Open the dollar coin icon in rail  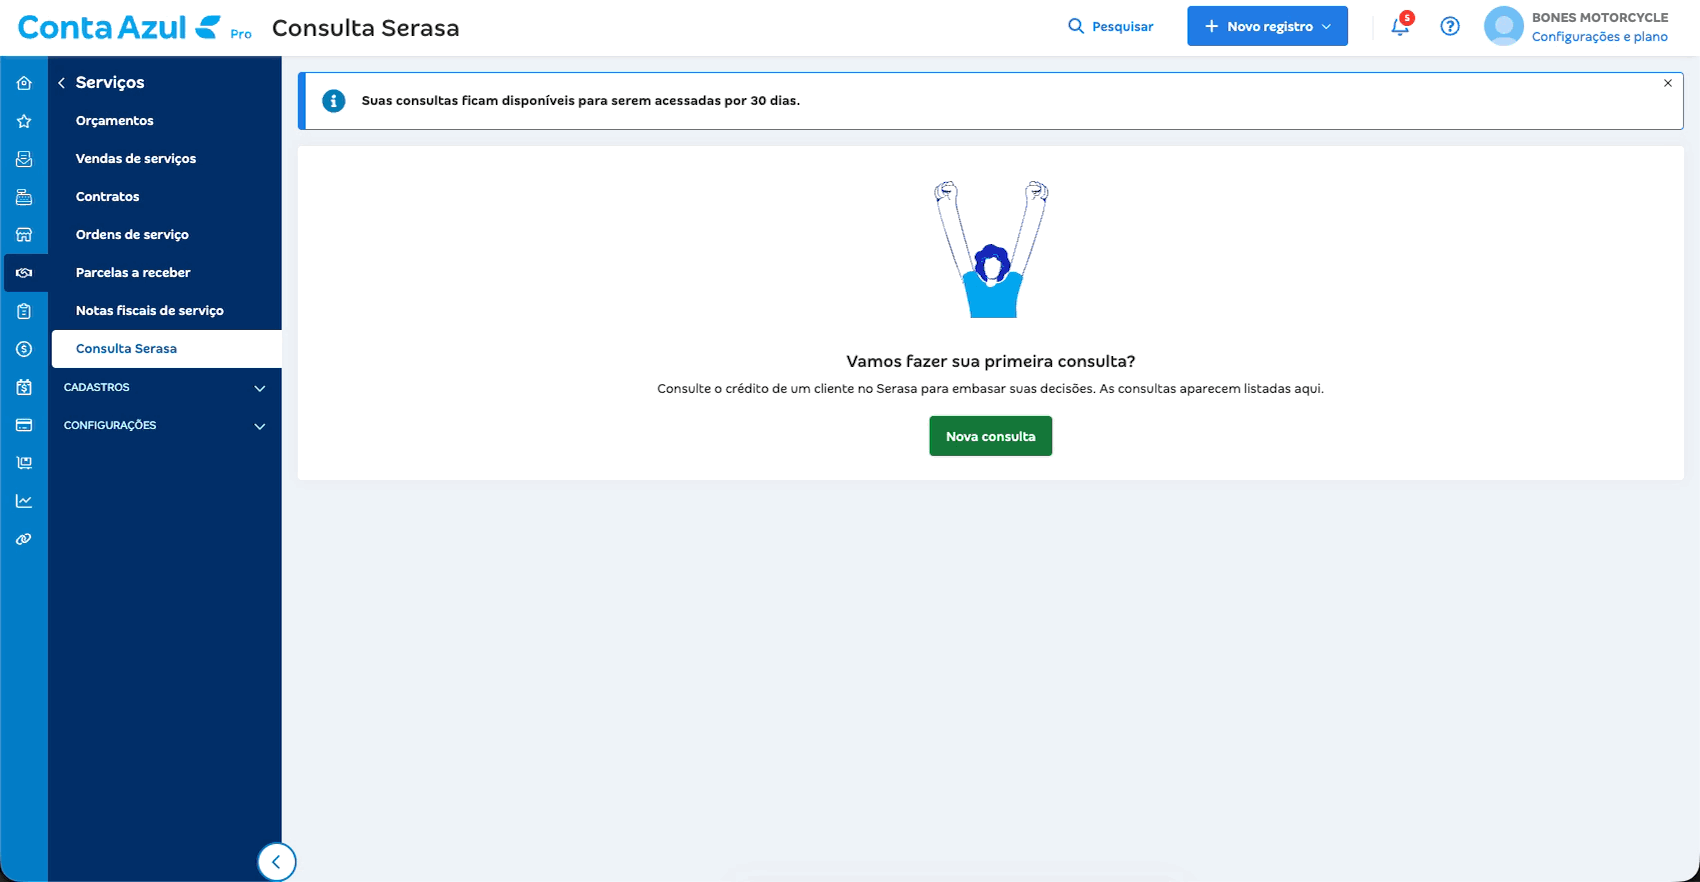point(24,349)
